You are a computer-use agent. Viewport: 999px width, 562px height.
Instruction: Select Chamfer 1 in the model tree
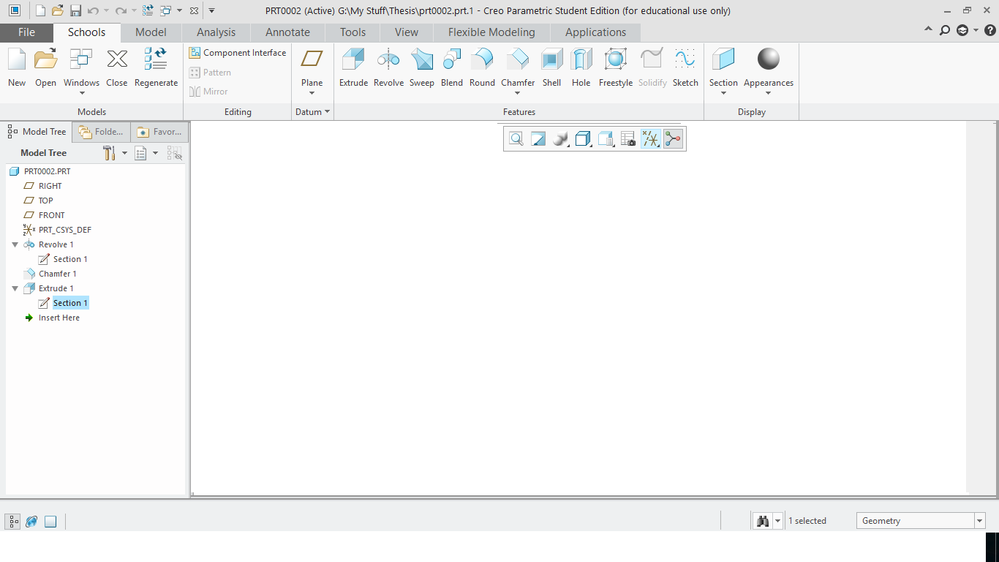[x=57, y=274]
